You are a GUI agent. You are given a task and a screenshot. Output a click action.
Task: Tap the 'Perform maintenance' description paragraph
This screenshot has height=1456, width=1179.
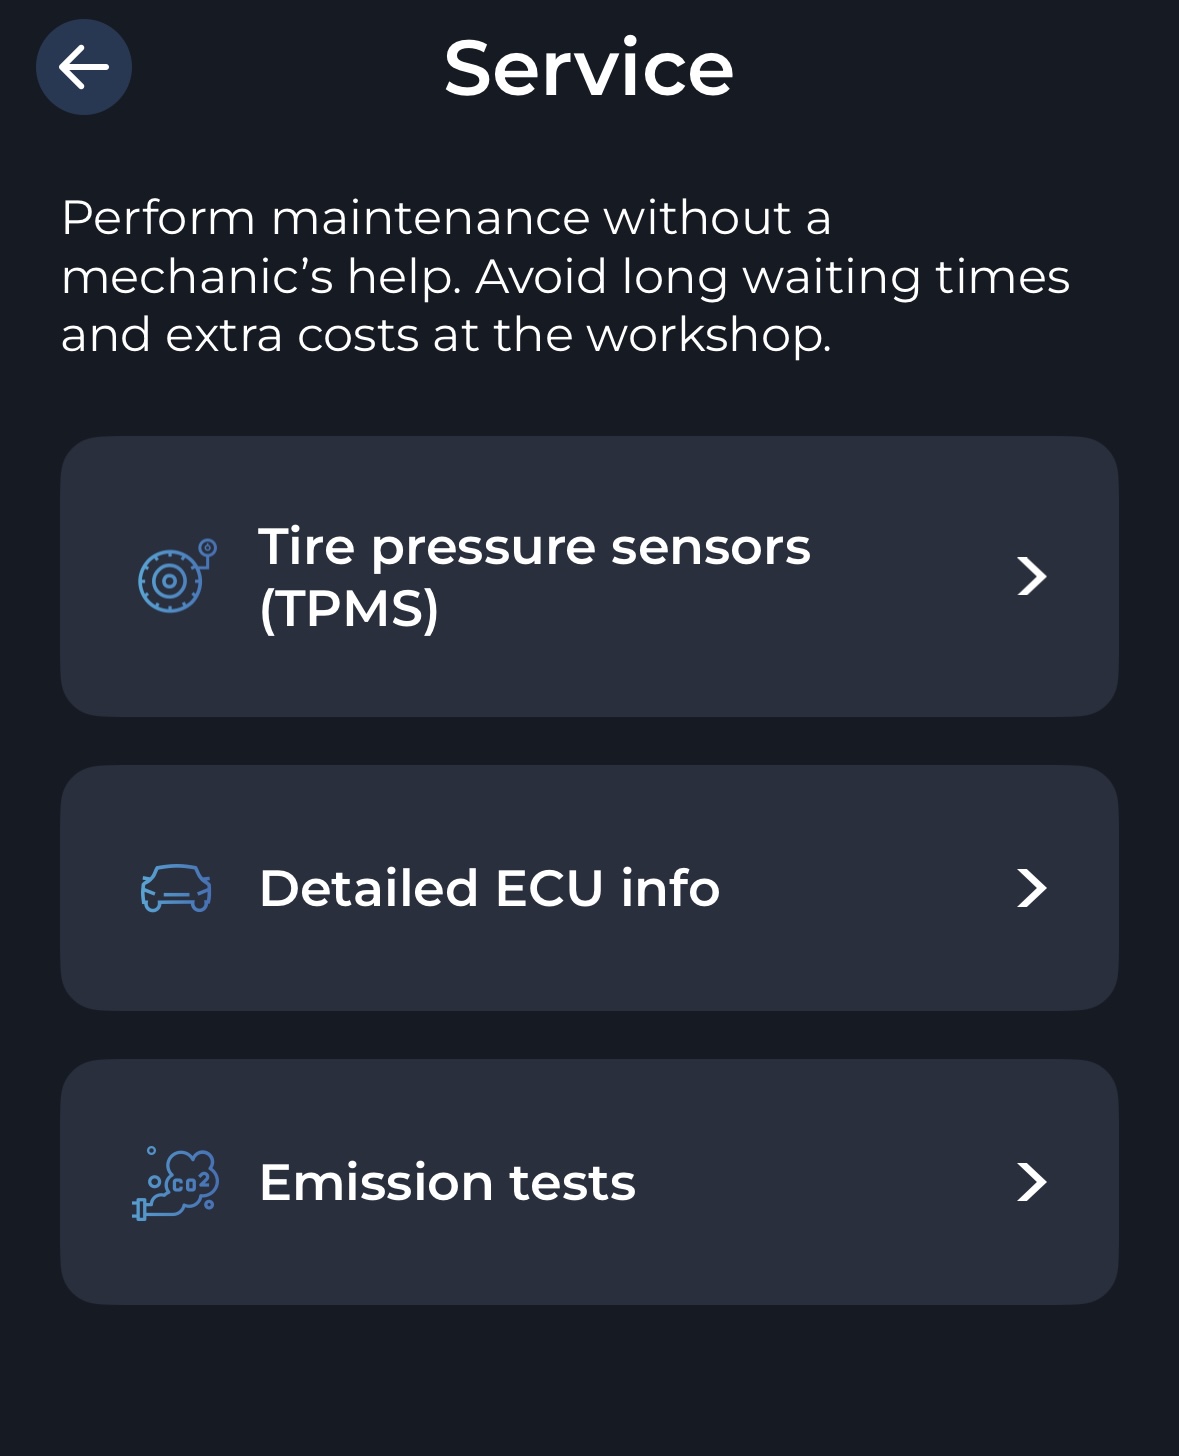click(x=565, y=276)
